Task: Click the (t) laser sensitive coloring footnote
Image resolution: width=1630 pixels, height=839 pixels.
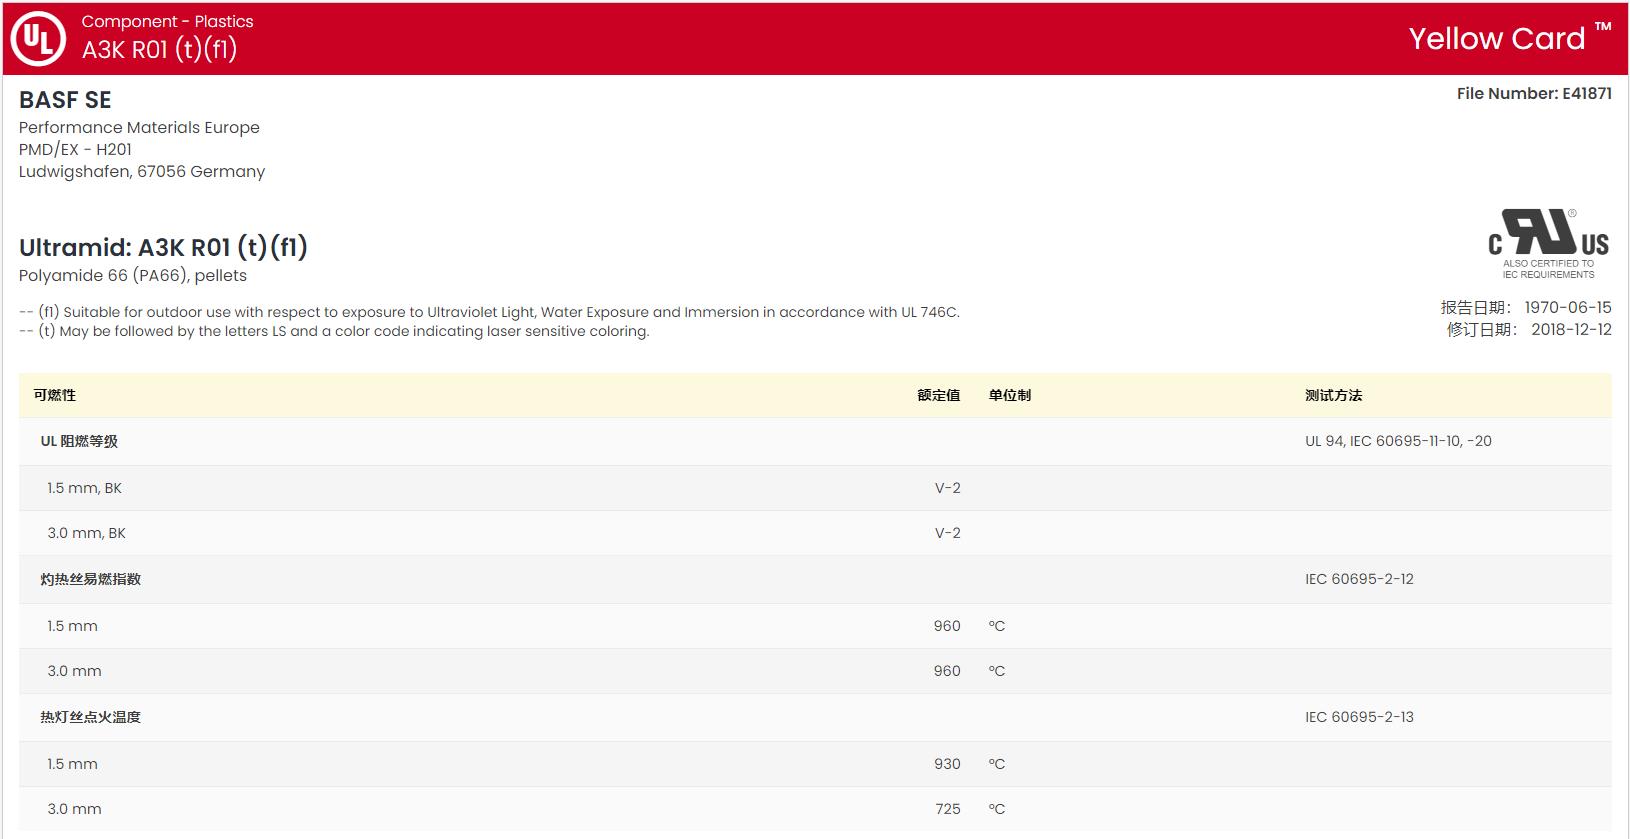Action: pyautogui.click(x=334, y=331)
